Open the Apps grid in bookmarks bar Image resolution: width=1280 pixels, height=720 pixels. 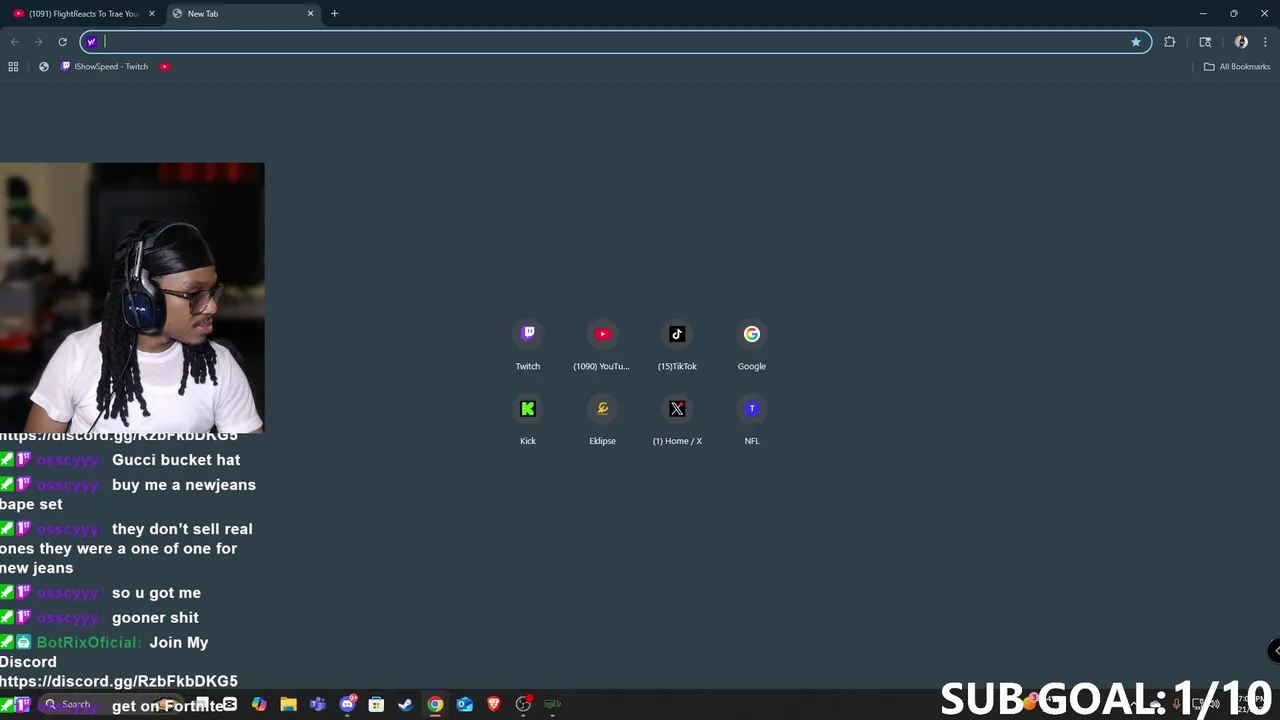(13, 66)
